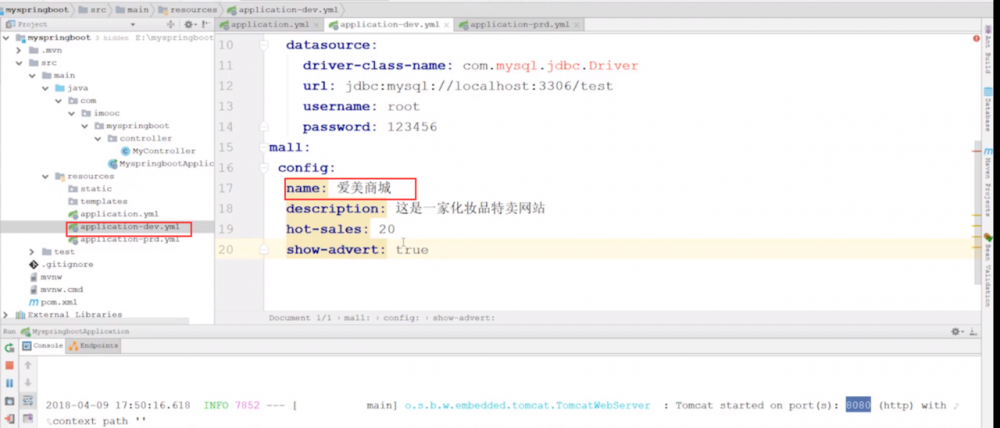The image size is (1000, 428).
Task: Collapse the com package
Action: [58, 101]
